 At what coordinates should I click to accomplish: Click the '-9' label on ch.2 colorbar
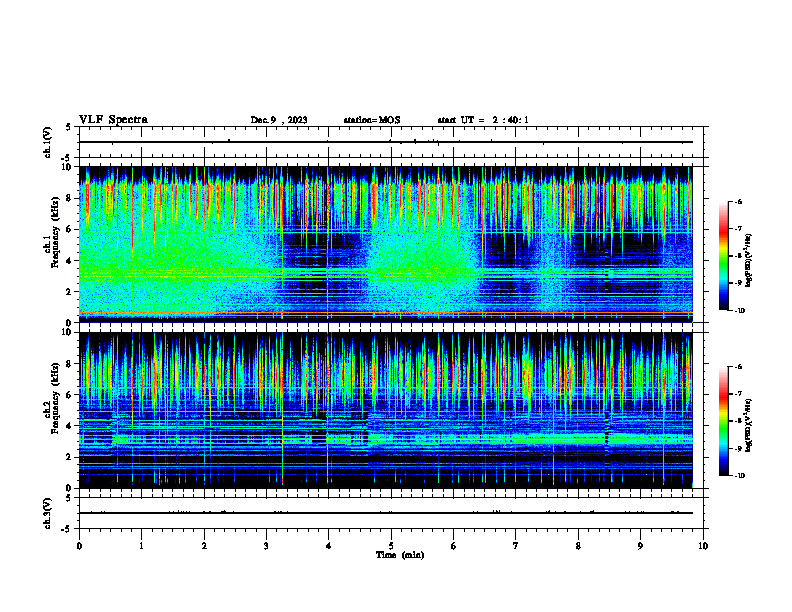[x=738, y=448]
